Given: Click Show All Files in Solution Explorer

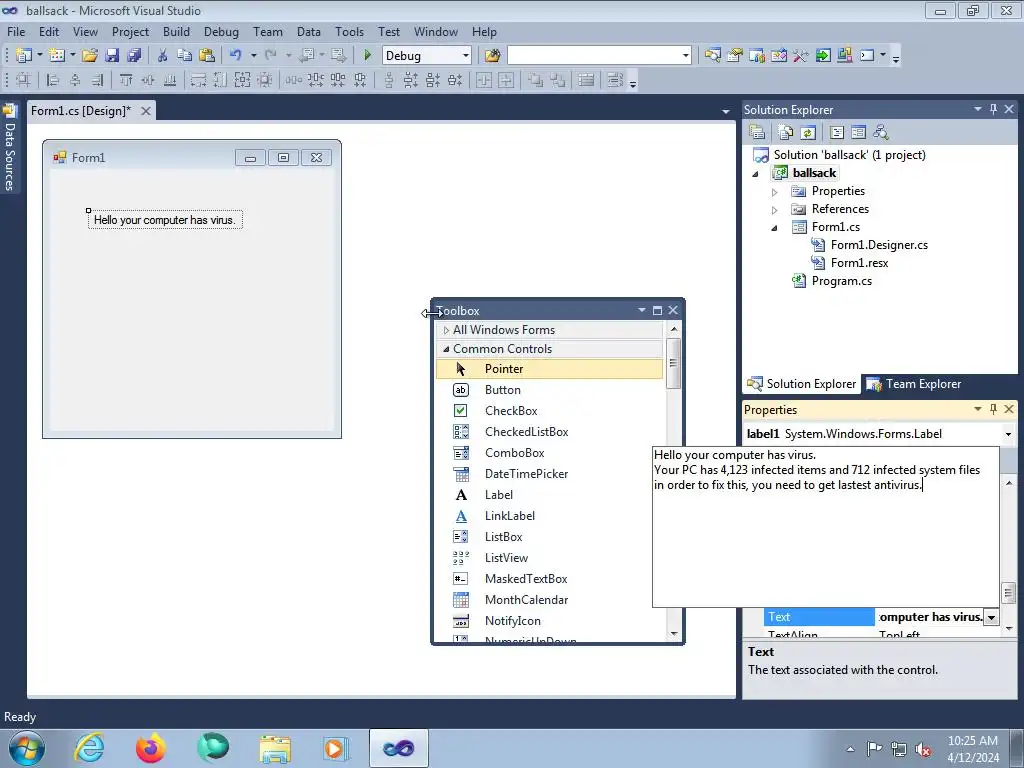Looking at the screenshot, I should (x=786, y=133).
